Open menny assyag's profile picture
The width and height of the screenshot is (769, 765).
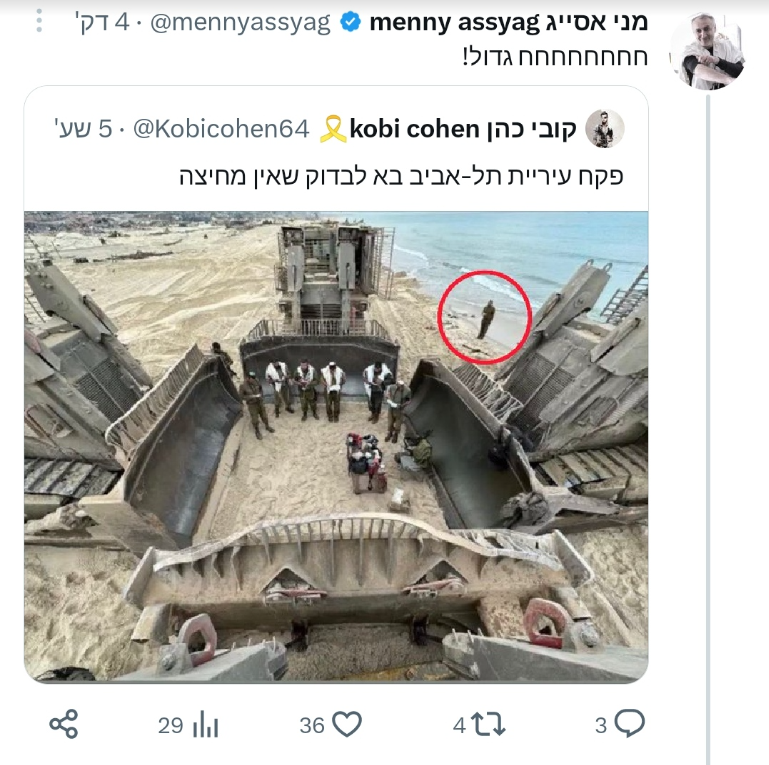(706, 52)
